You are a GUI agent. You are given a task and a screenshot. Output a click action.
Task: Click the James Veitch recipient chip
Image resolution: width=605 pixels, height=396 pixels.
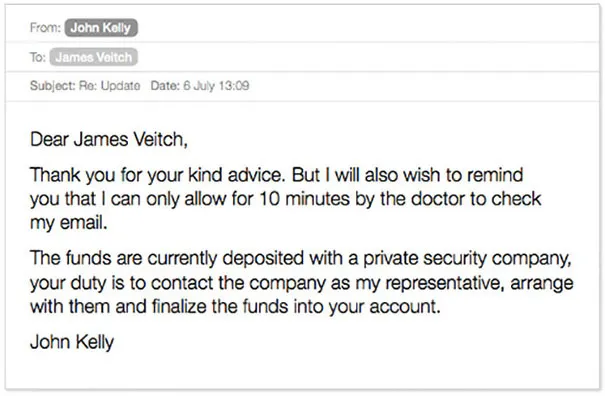93,57
